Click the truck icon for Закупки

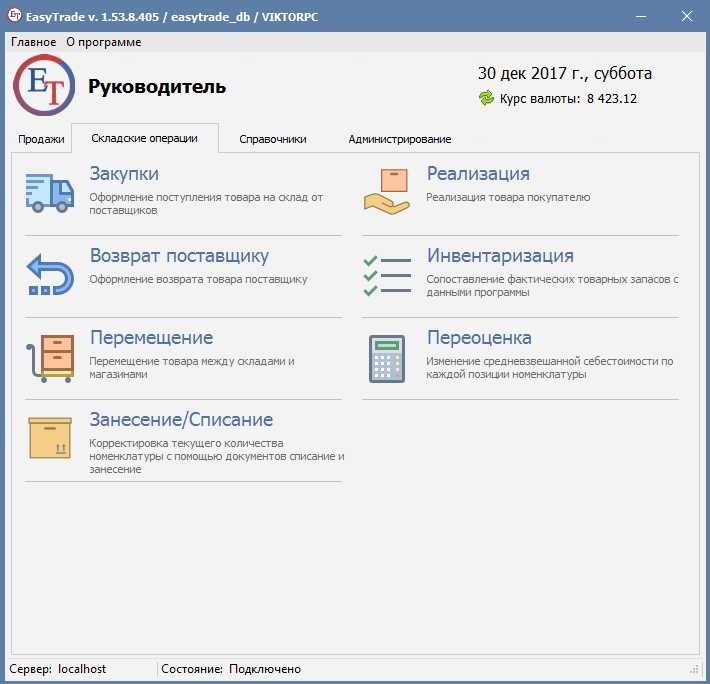pyautogui.click(x=49, y=193)
